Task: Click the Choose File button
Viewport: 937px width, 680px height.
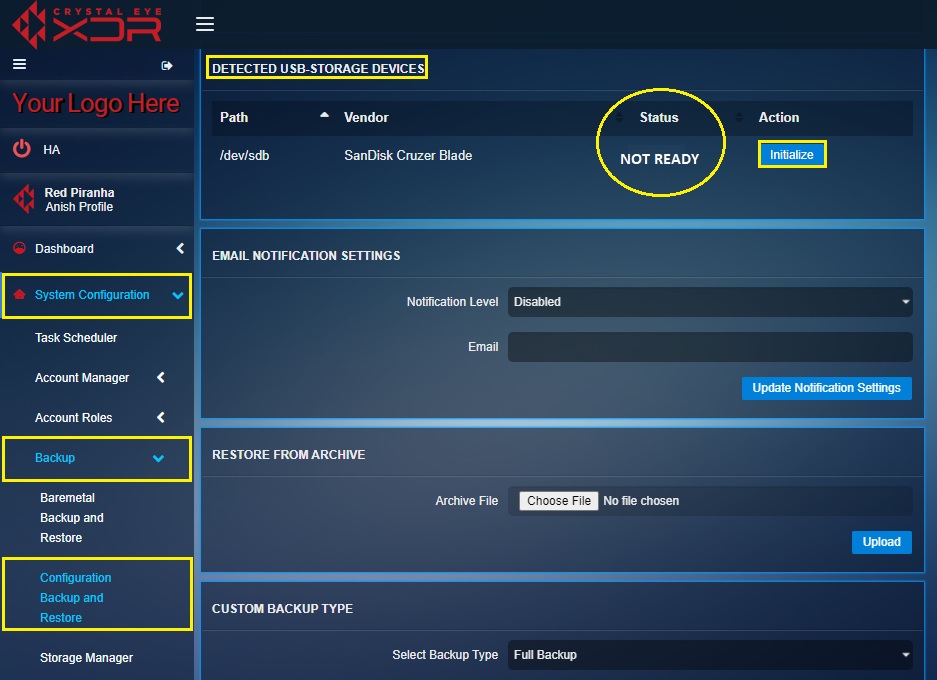Action: [x=559, y=501]
